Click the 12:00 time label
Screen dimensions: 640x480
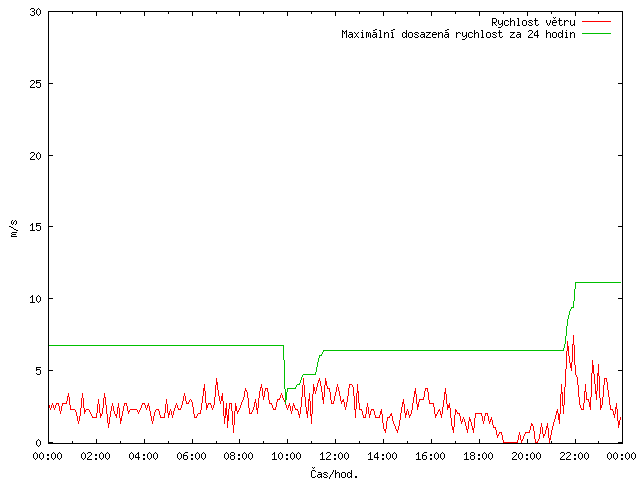pos(334,456)
